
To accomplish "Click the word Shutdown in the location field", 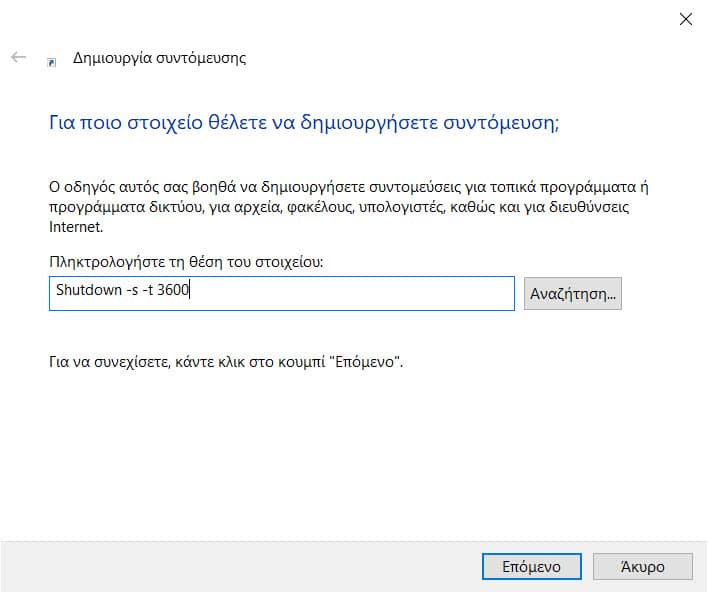I will pyautogui.click(x=84, y=293).
